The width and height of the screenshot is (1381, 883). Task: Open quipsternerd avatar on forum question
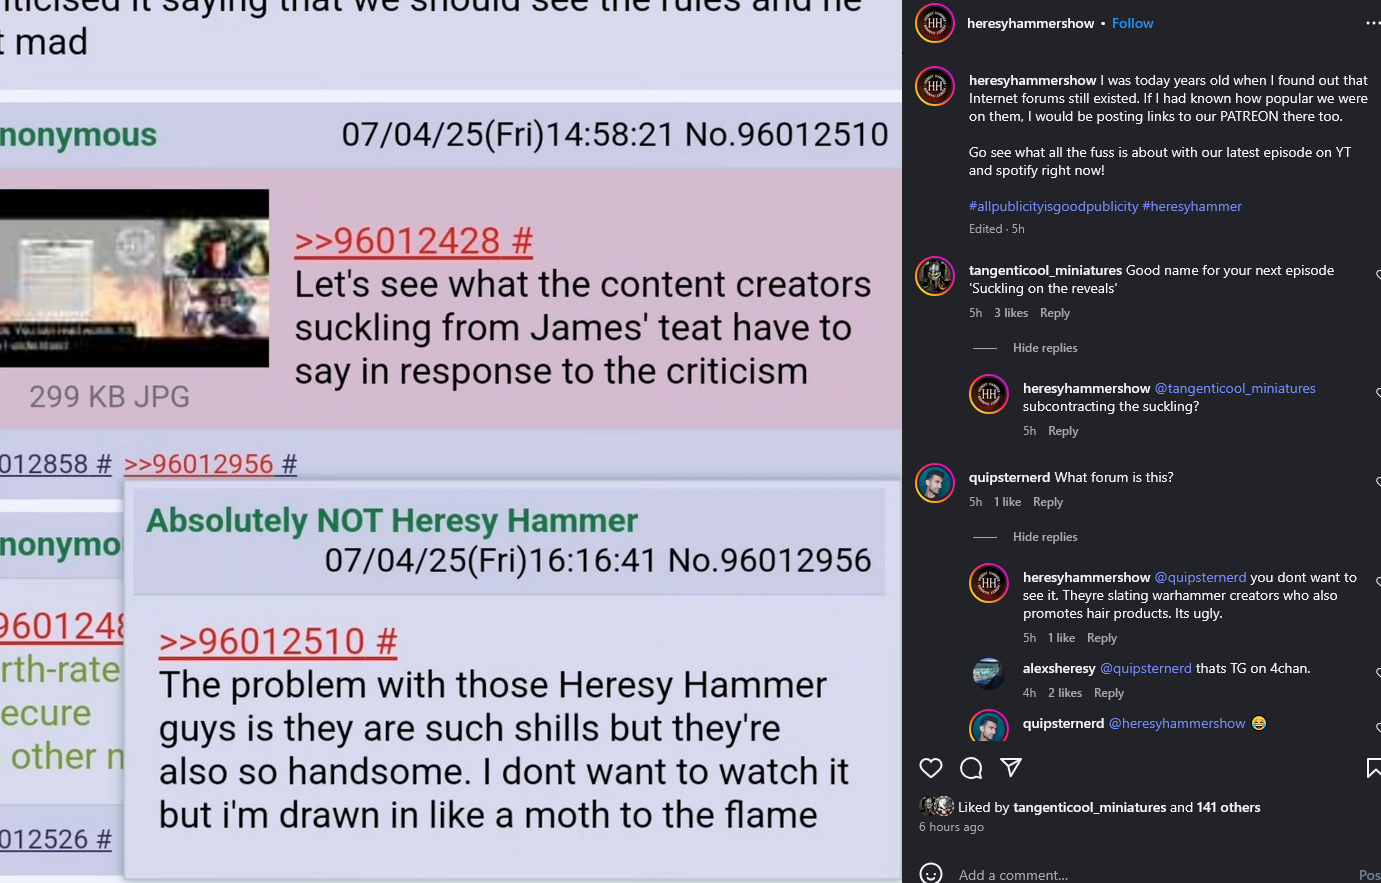pos(935,483)
